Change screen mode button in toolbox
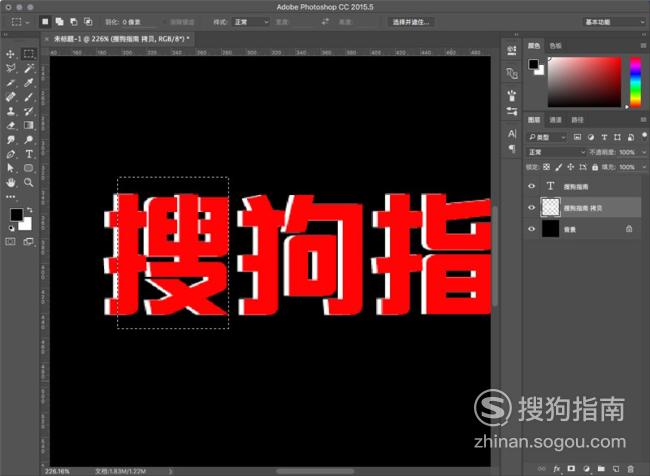The height and width of the screenshot is (476, 650). click(x=29, y=241)
